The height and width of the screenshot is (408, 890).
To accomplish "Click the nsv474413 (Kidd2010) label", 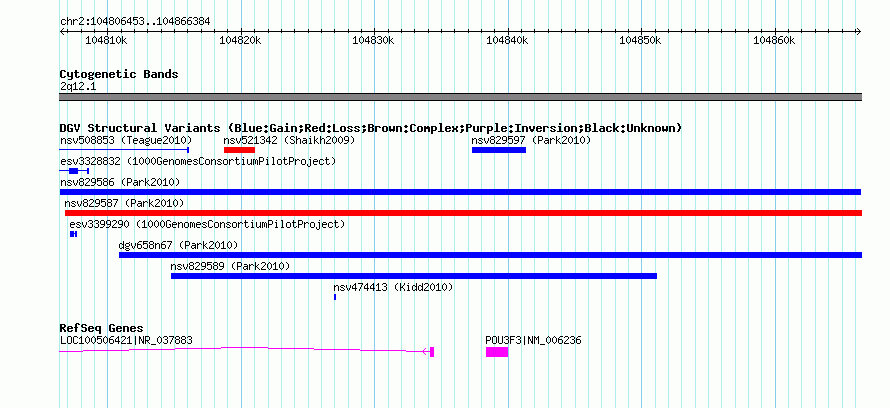I will 393,288.
